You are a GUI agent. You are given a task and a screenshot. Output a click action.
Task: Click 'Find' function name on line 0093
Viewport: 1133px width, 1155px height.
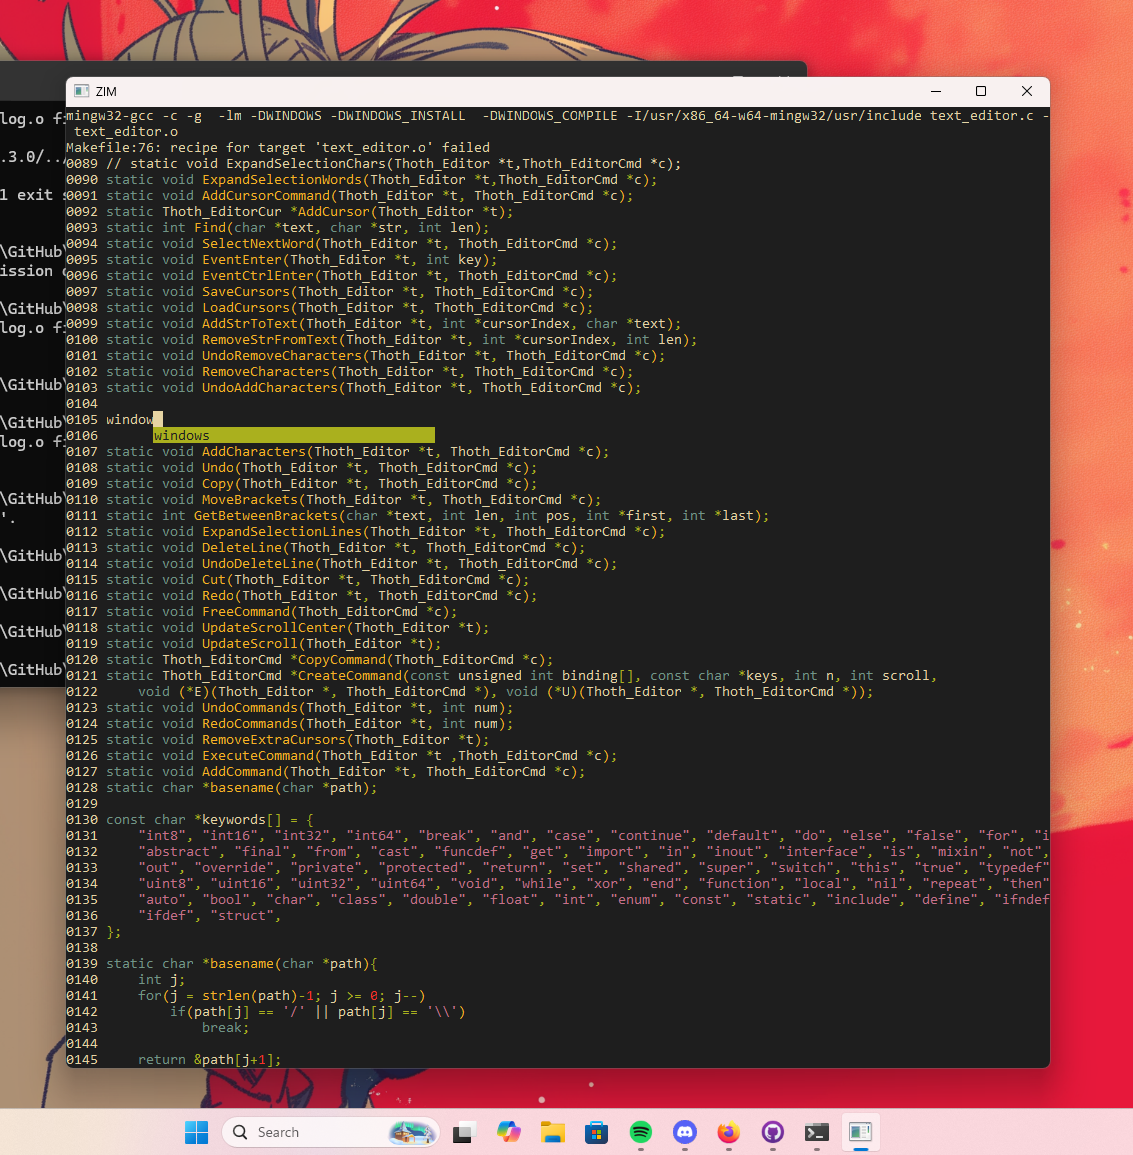click(x=210, y=228)
